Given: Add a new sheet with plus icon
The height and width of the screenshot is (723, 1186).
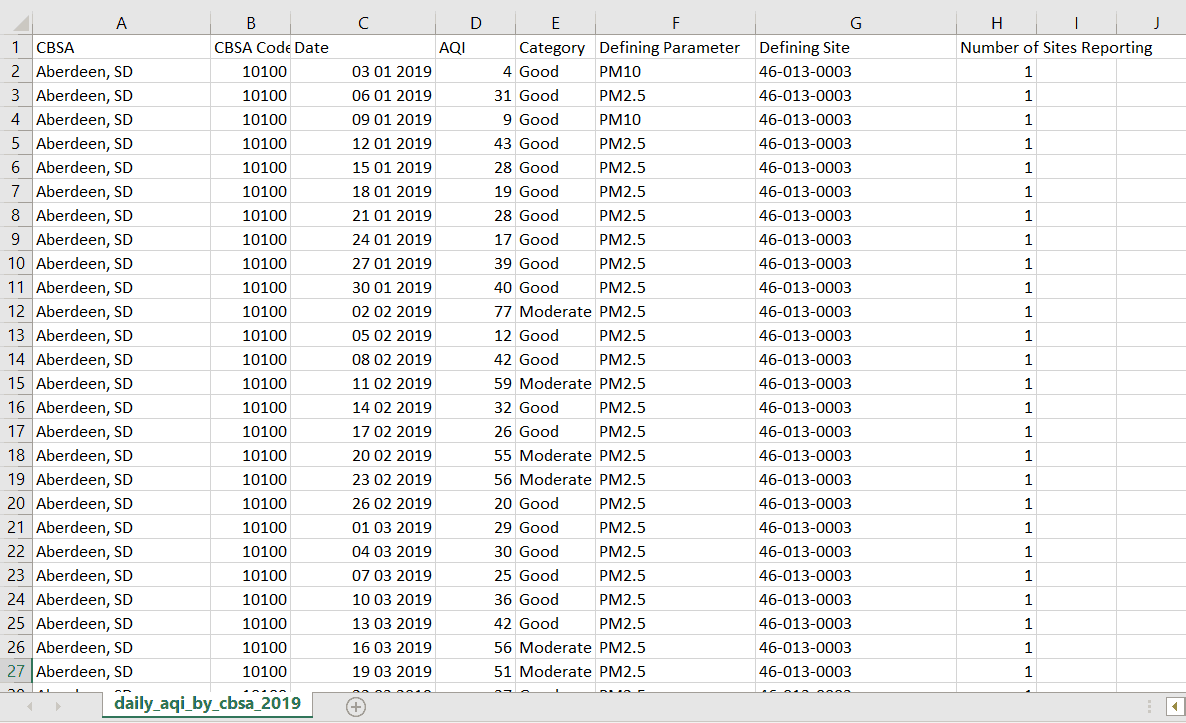Looking at the screenshot, I should (x=355, y=706).
